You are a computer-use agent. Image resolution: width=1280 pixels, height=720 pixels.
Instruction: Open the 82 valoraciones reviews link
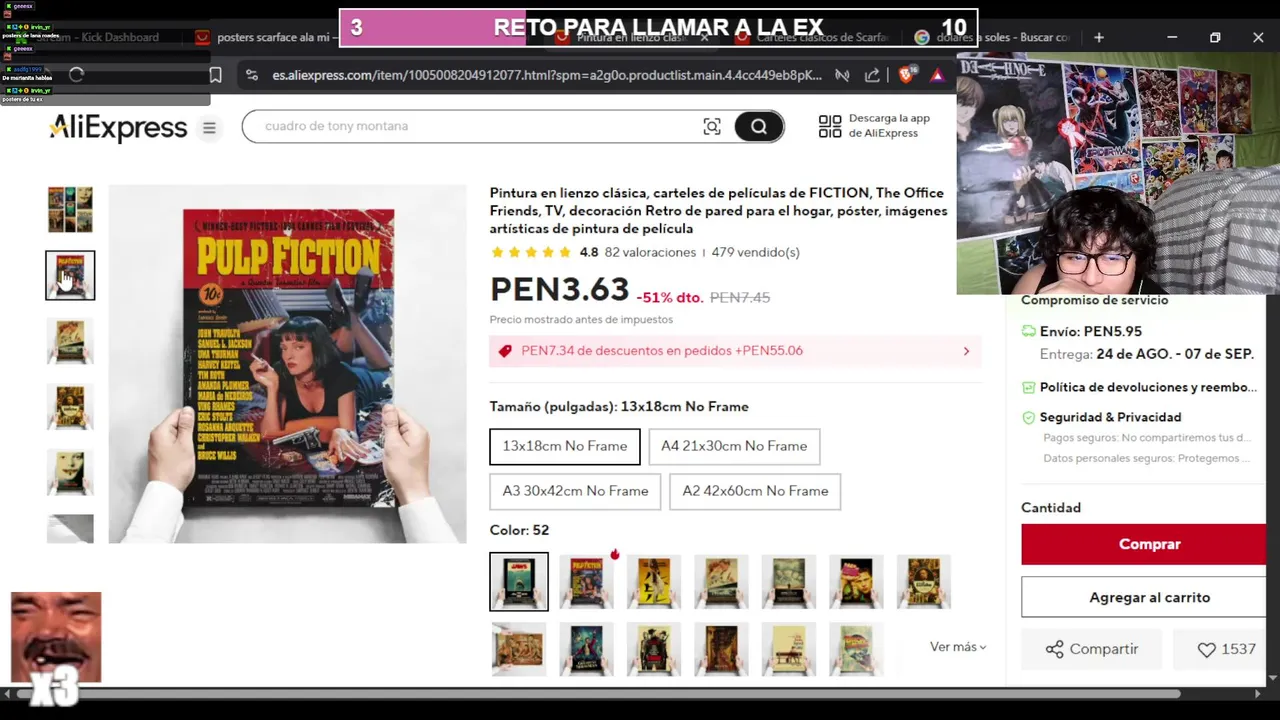pos(650,252)
